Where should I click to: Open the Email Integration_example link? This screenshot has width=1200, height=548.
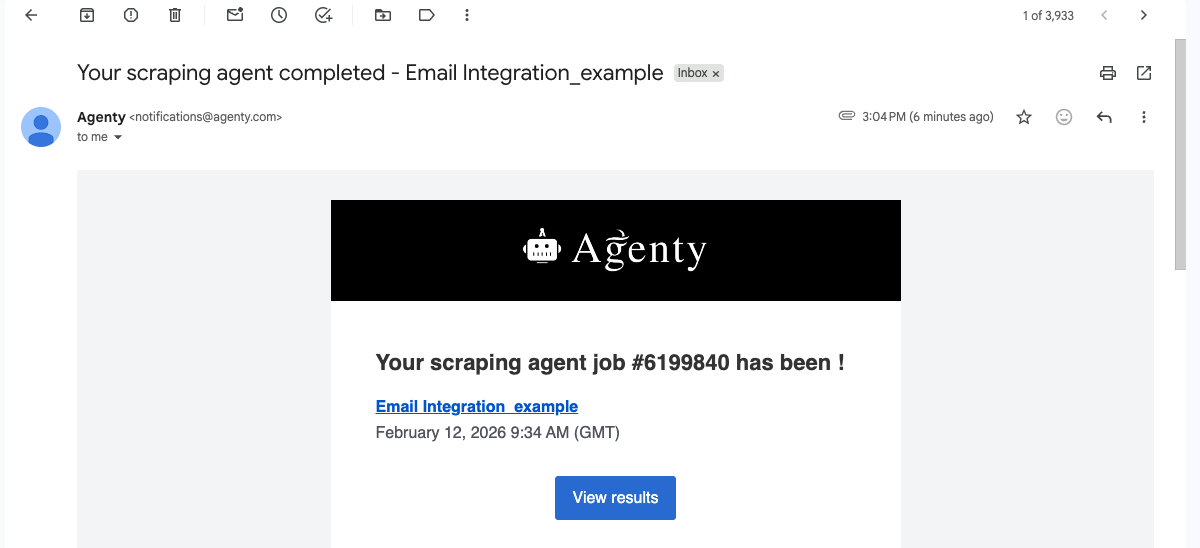pos(476,406)
